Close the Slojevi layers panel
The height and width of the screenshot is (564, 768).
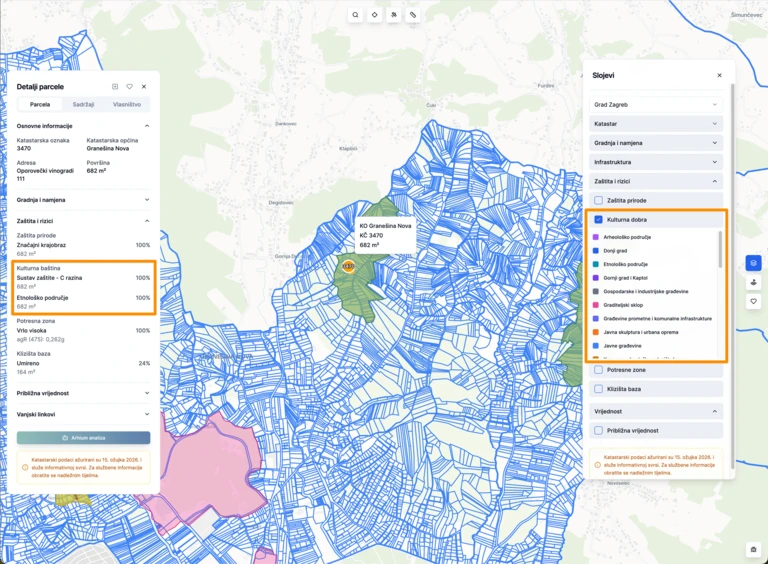click(719, 75)
